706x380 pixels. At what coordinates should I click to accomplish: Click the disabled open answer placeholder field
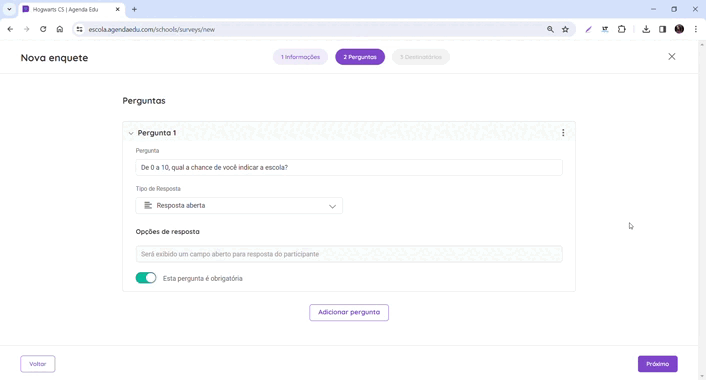coord(349,254)
